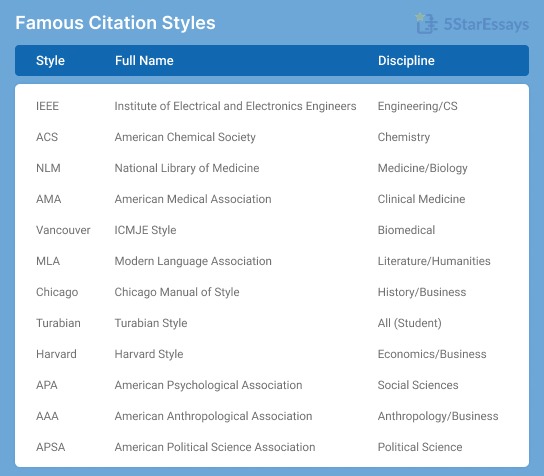Select the 'Discipline' column header

(x=406, y=60)
